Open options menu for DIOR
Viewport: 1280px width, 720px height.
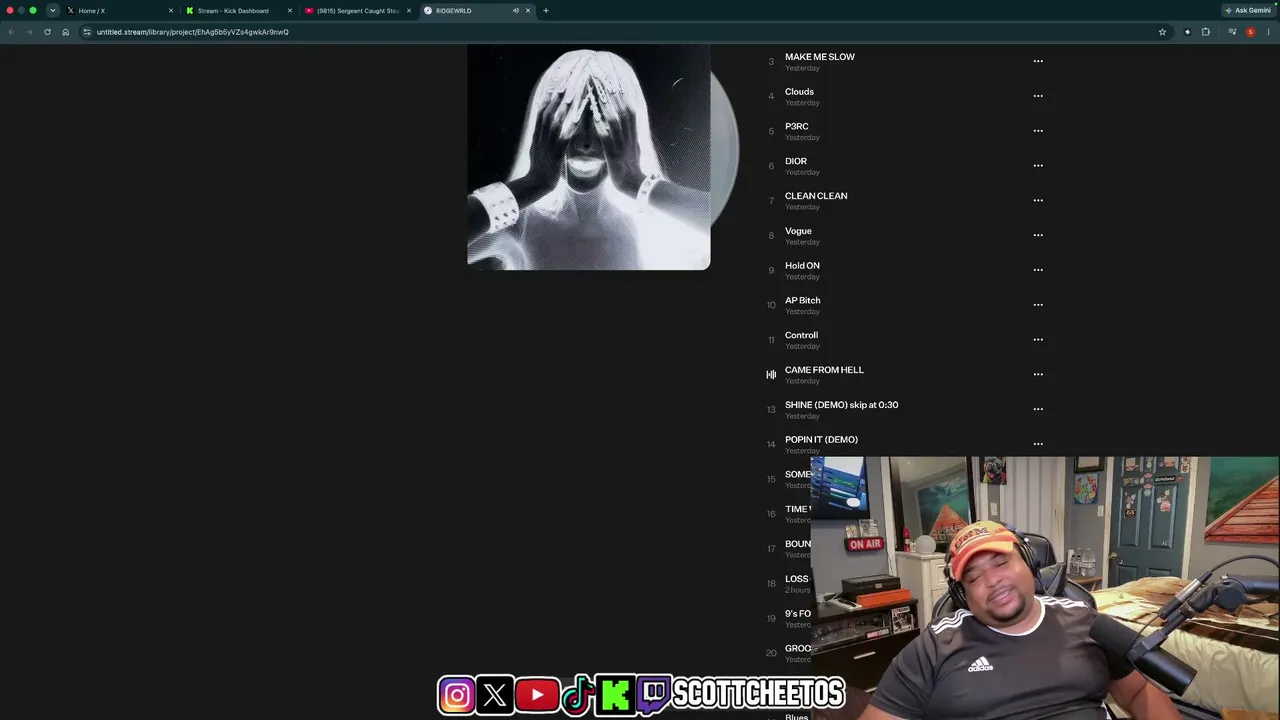pyautogui.click(x=1038, y=166)
